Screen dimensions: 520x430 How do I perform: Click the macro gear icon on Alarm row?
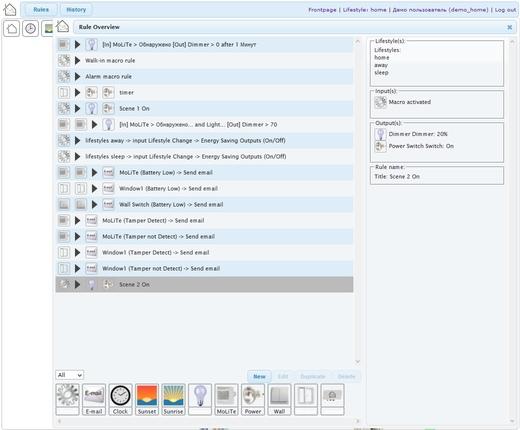pos(64,76)
